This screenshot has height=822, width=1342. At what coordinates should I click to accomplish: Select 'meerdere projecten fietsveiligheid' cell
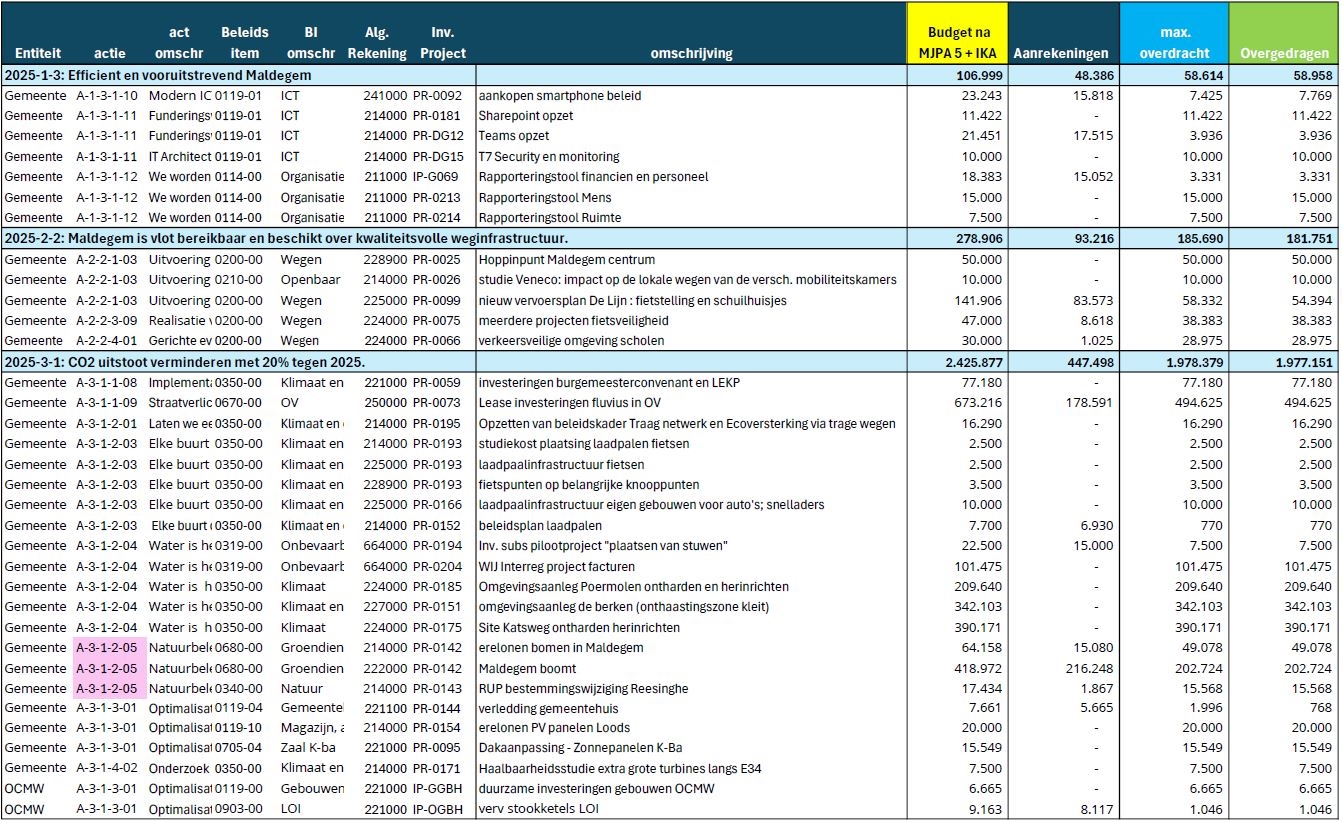point(574,320)
